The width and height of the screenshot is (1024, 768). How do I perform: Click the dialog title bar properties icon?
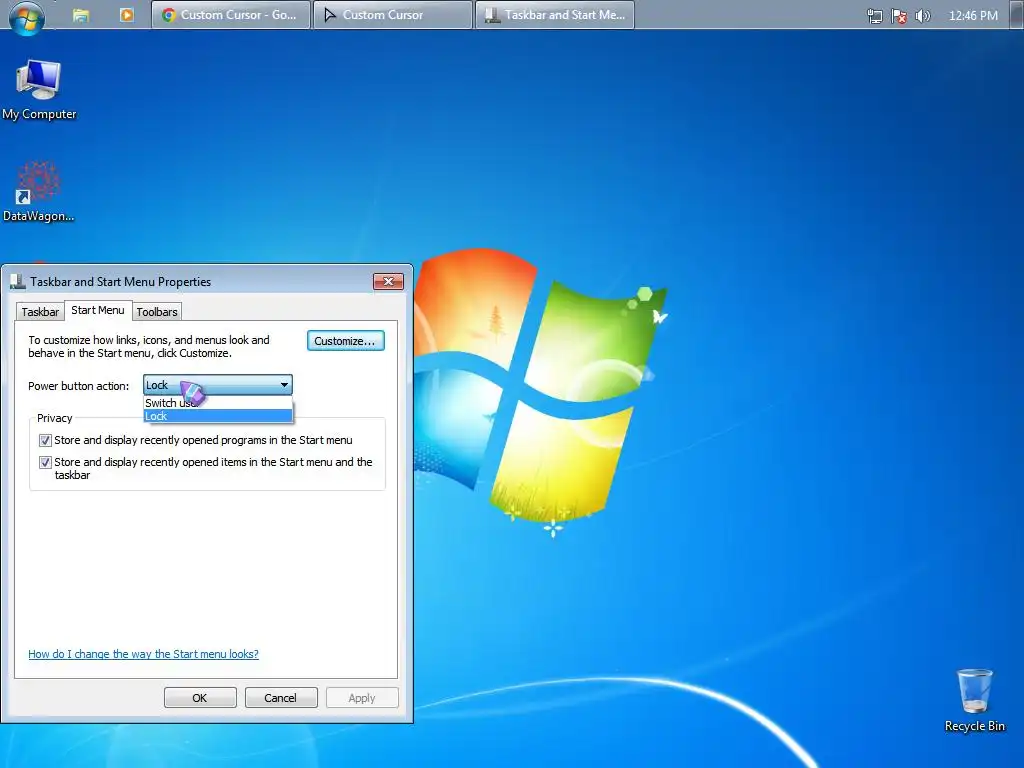point(18,281)
